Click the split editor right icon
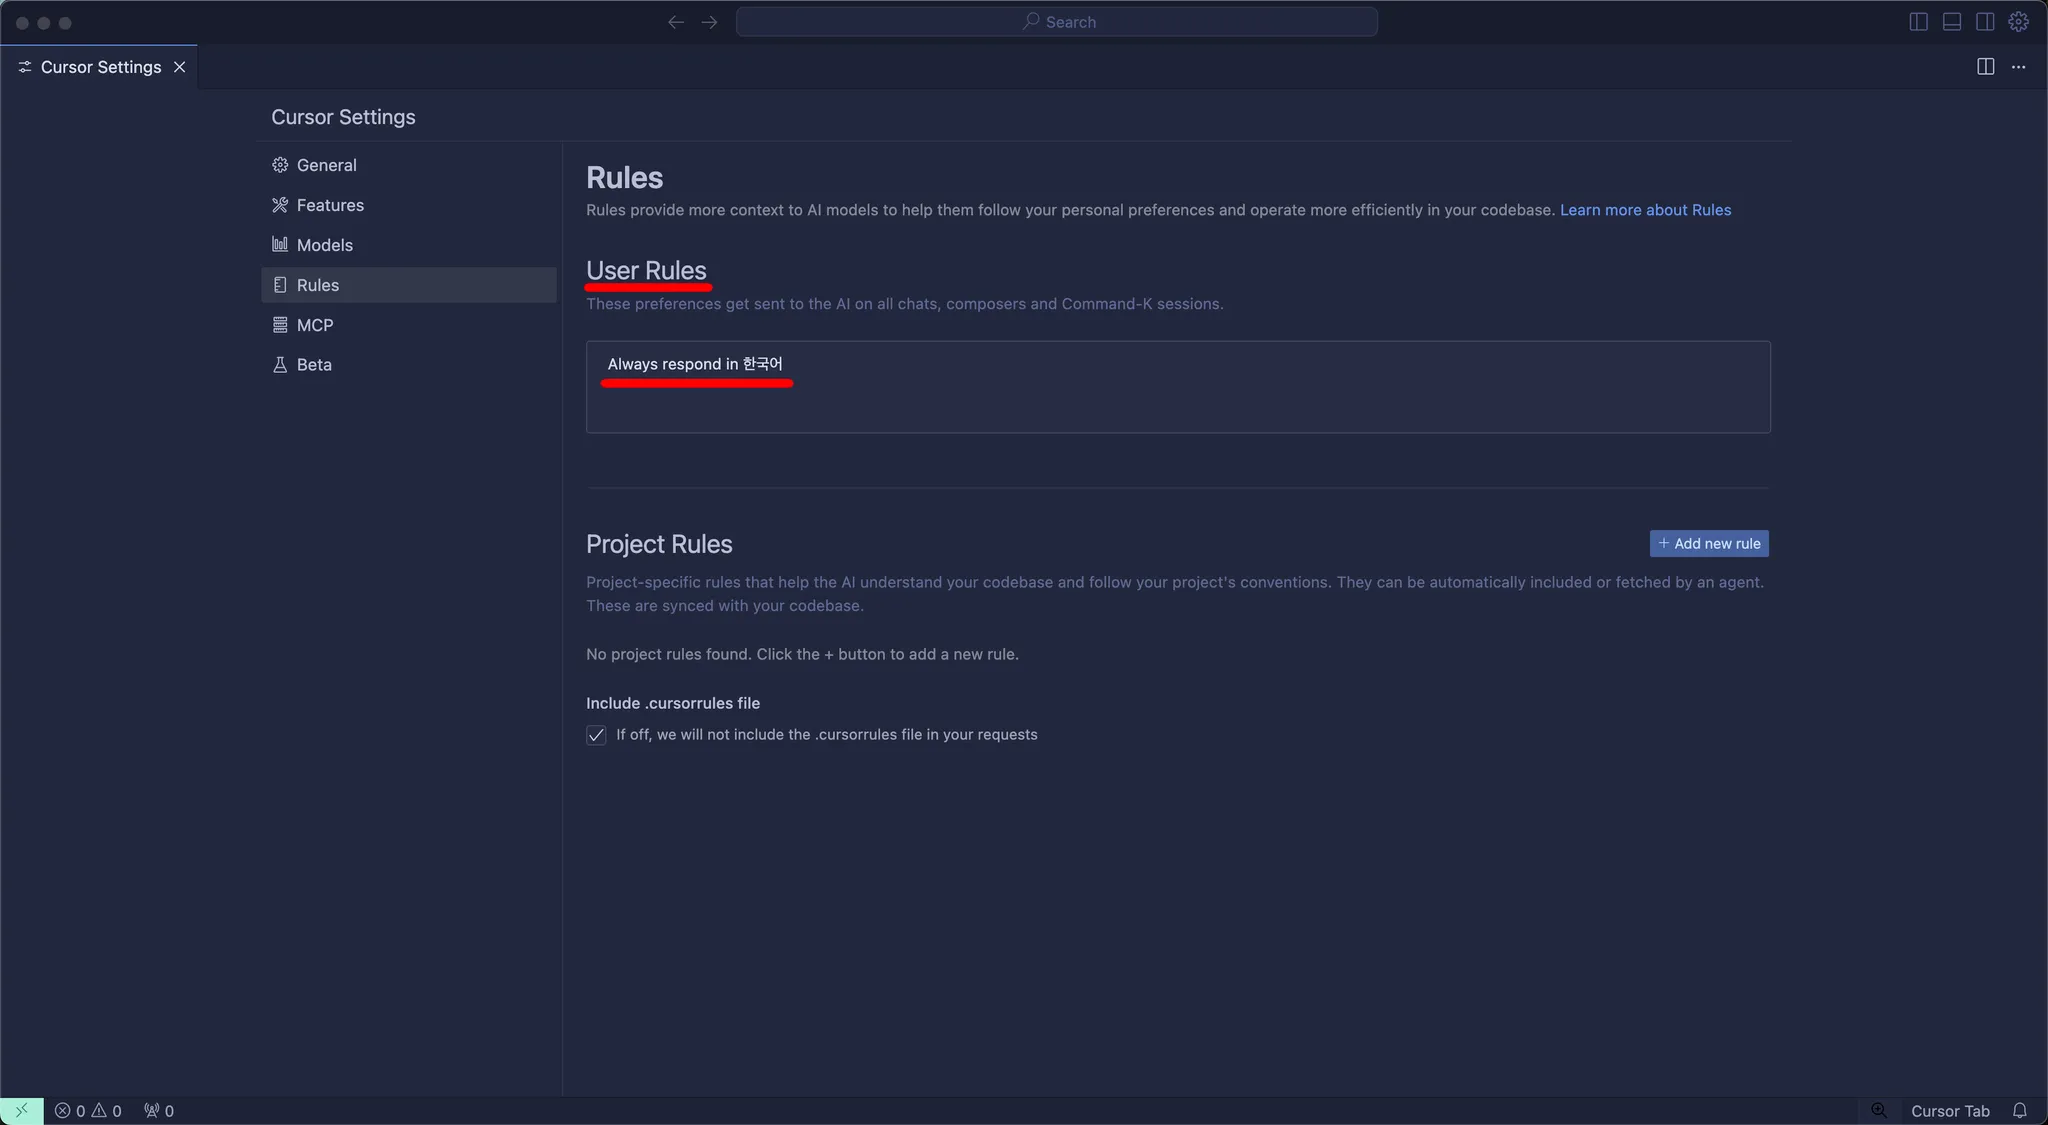2048x1125 pixels. tap(1986, 67)
